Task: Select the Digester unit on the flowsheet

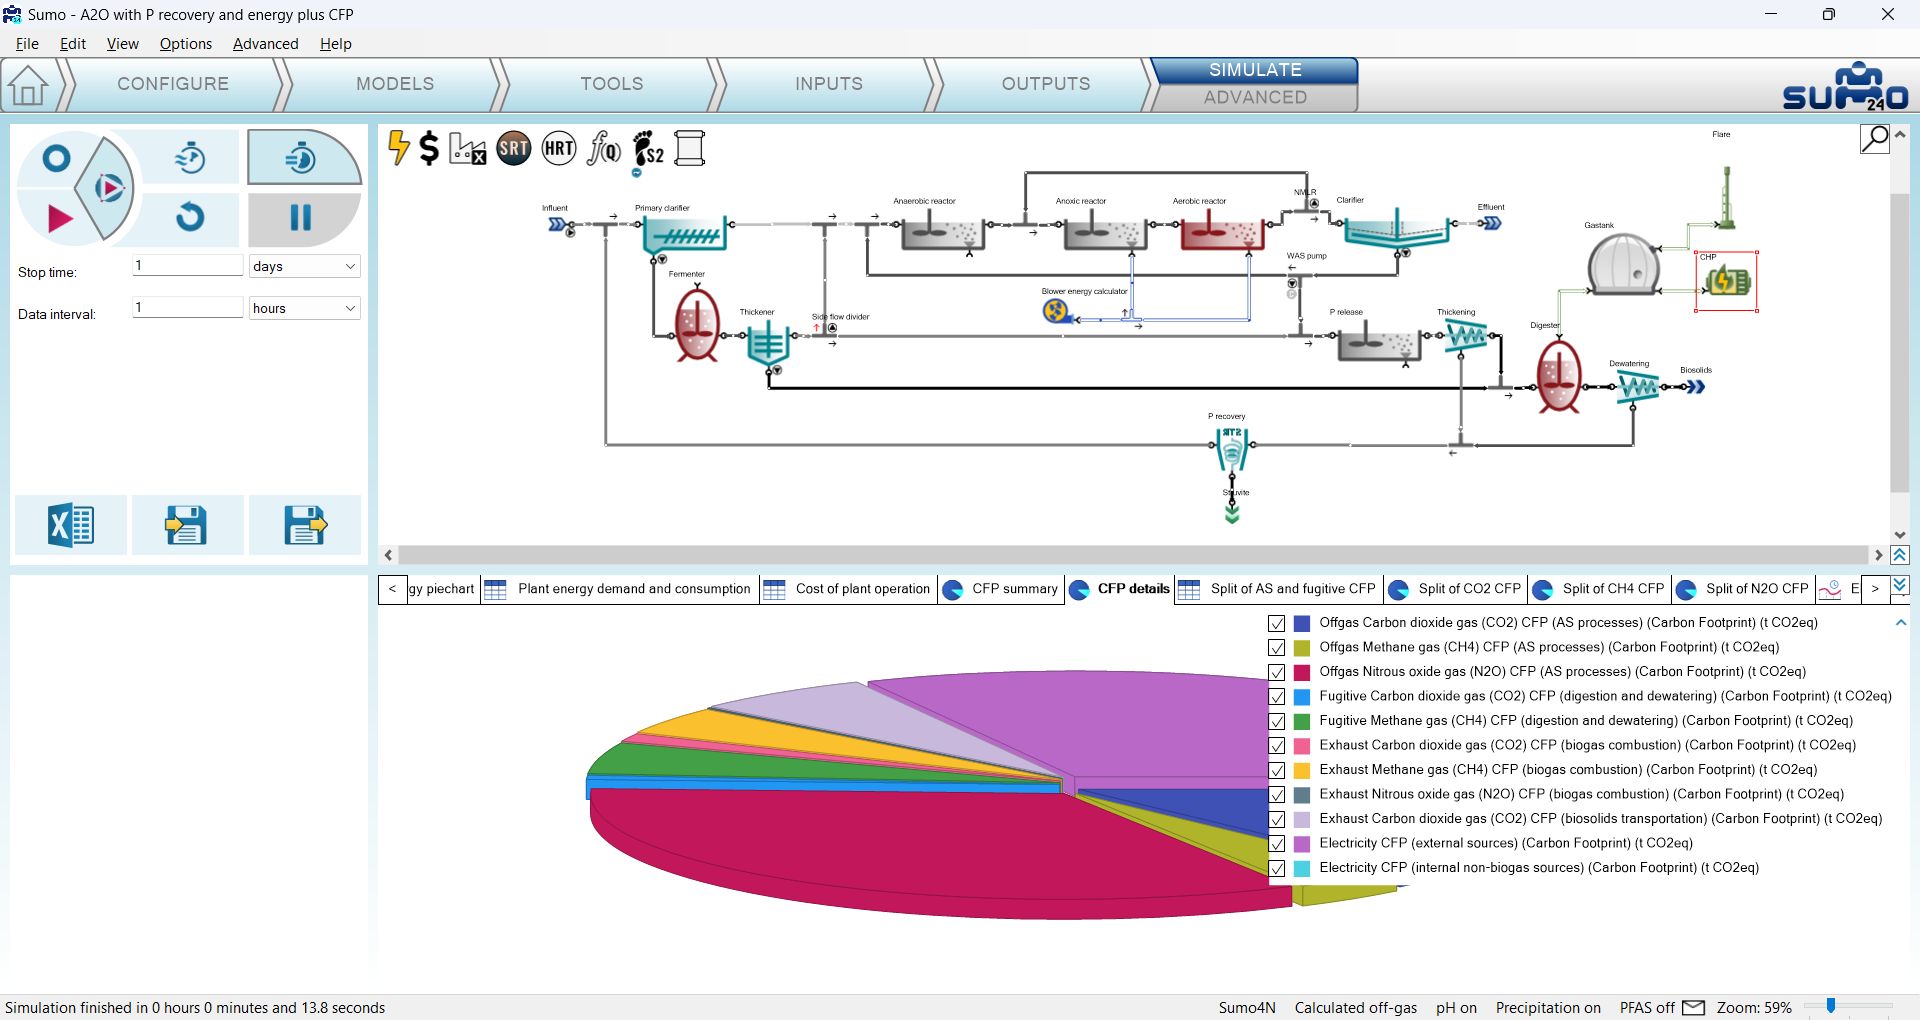Action: 1558,376
